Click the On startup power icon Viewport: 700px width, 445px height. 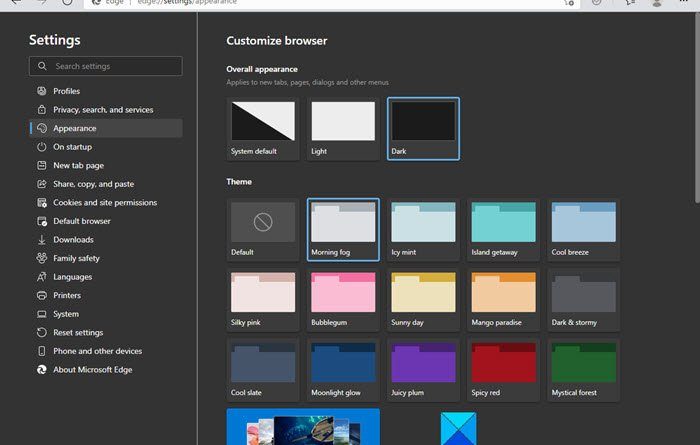42,147
